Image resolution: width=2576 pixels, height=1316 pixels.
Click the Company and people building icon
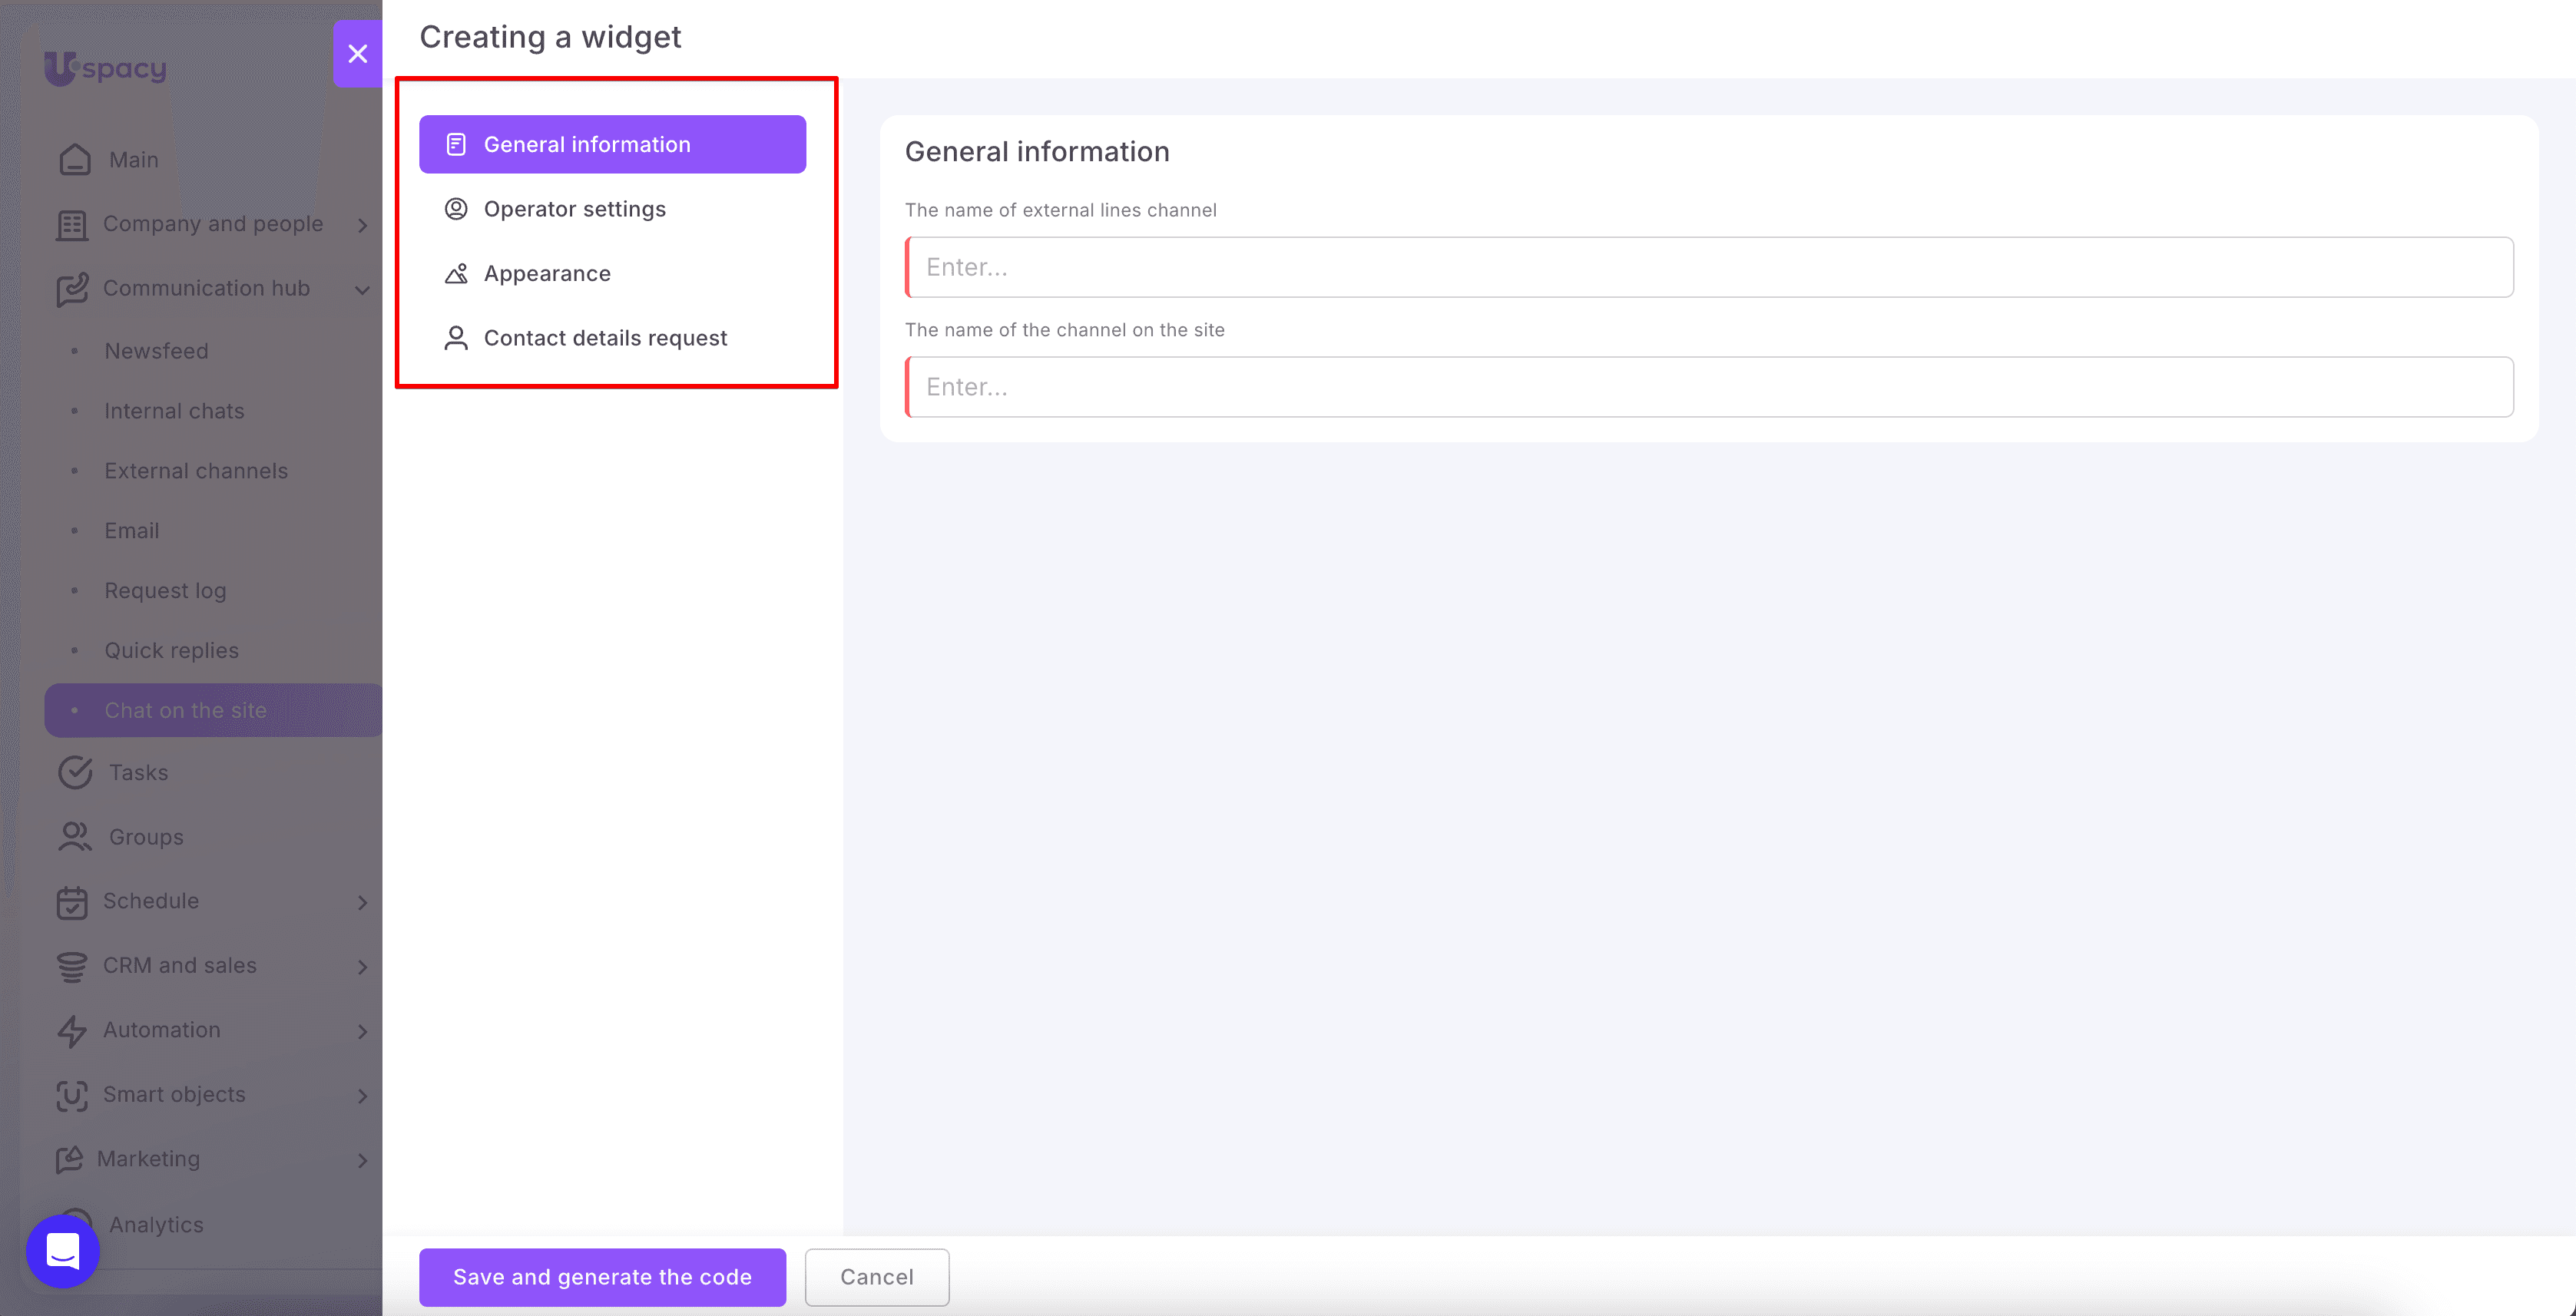(72, 225)
